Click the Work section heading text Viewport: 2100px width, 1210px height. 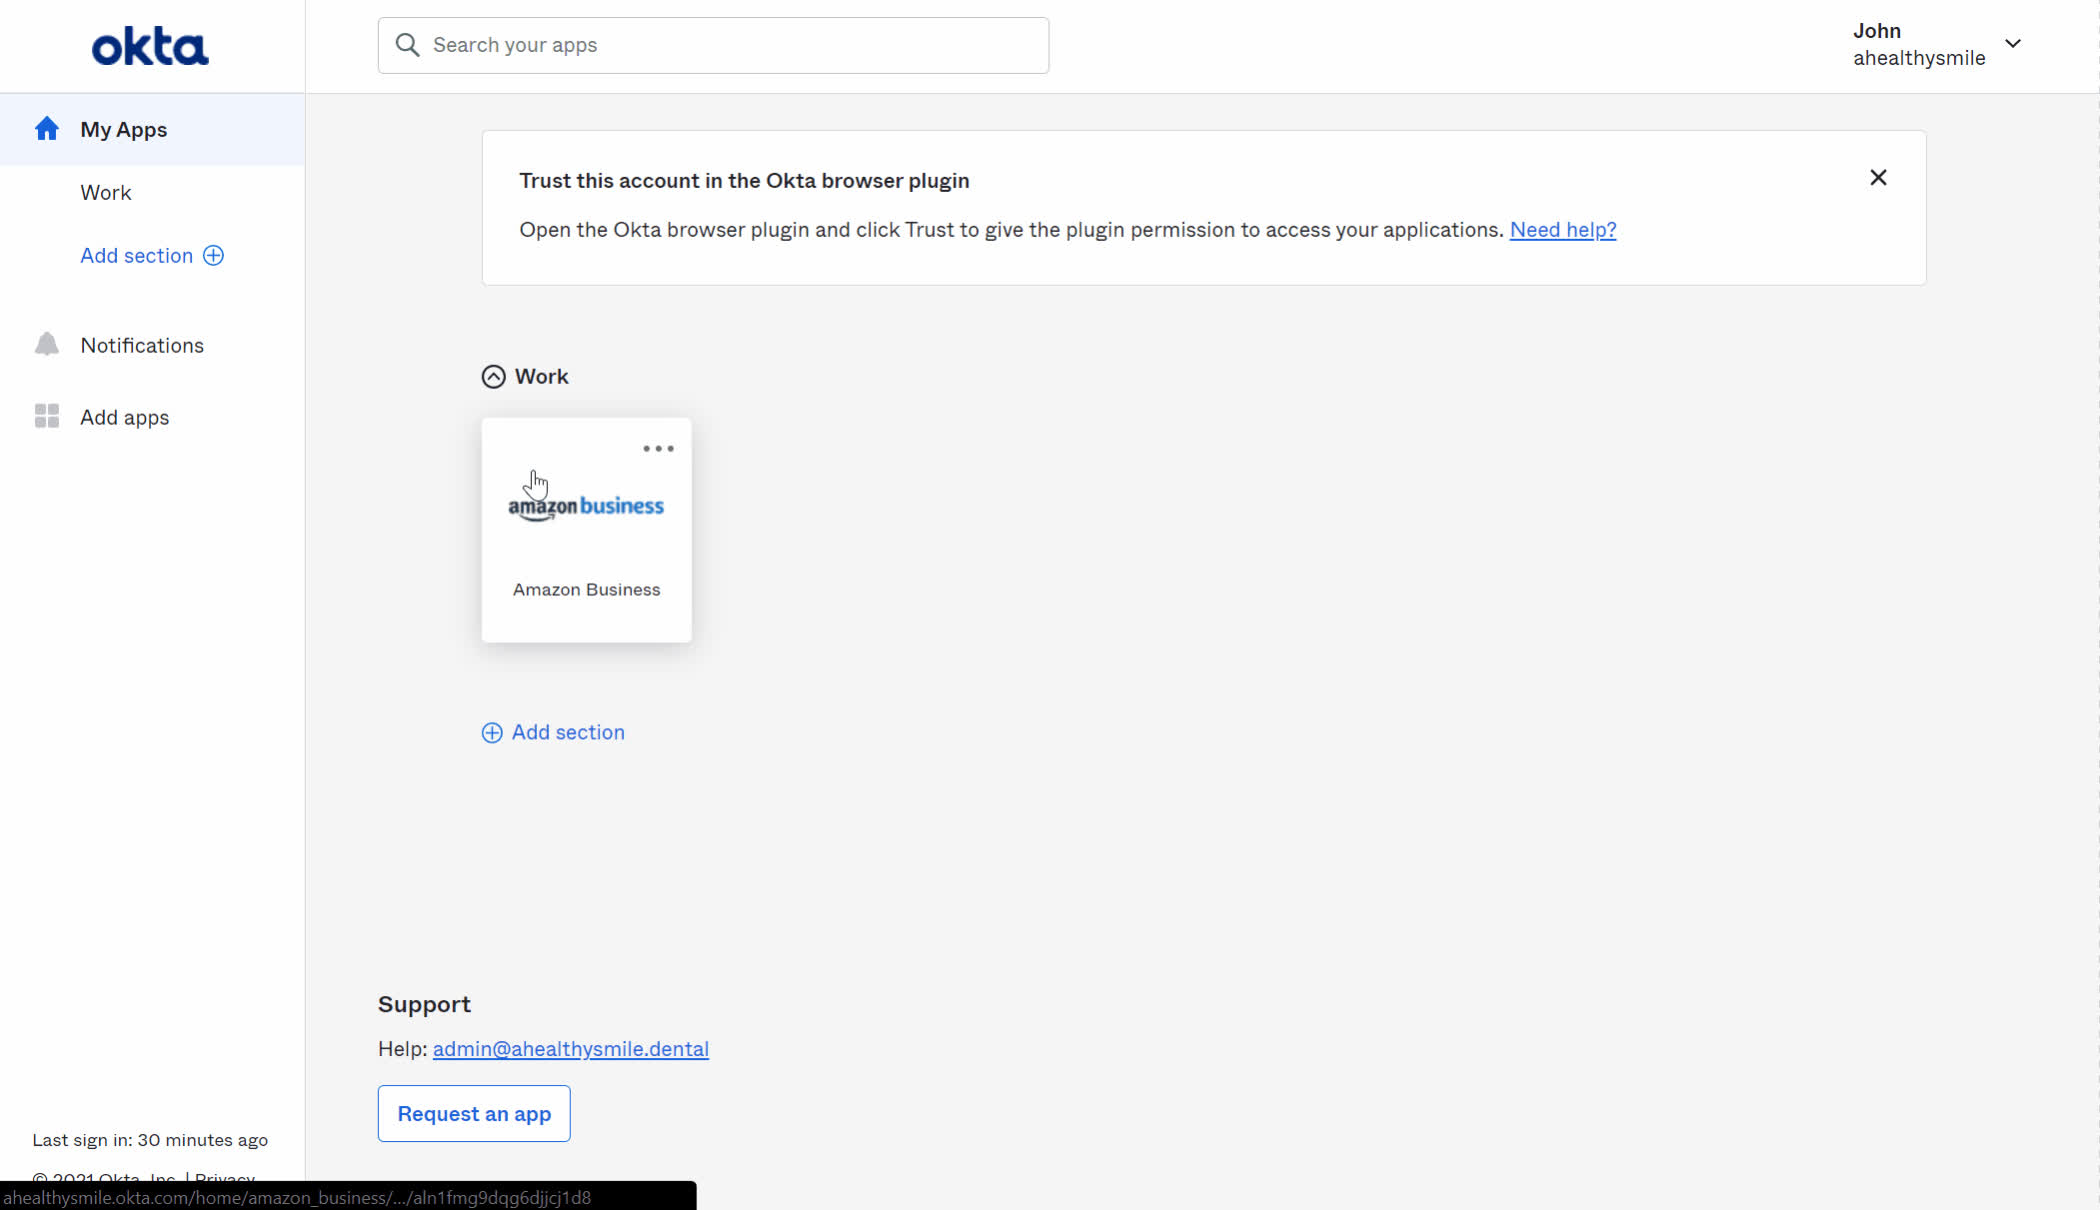541,377
